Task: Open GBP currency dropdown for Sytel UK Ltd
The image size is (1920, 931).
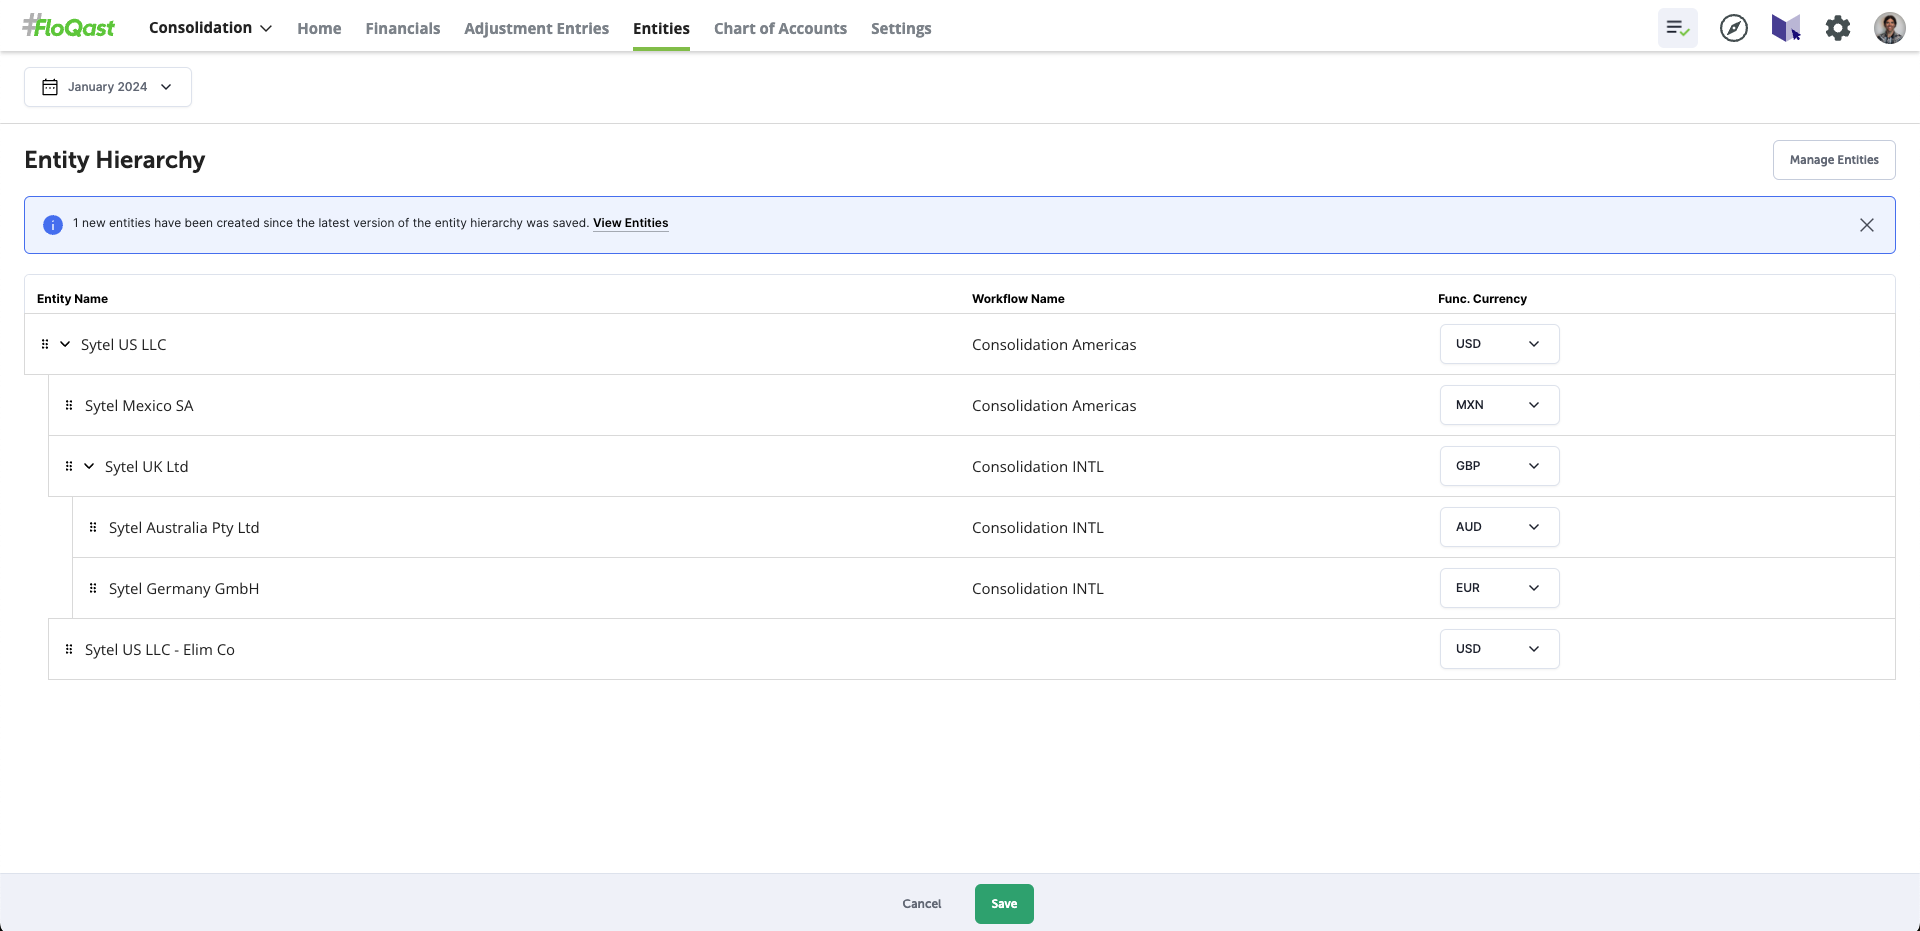Action: 1499,466
